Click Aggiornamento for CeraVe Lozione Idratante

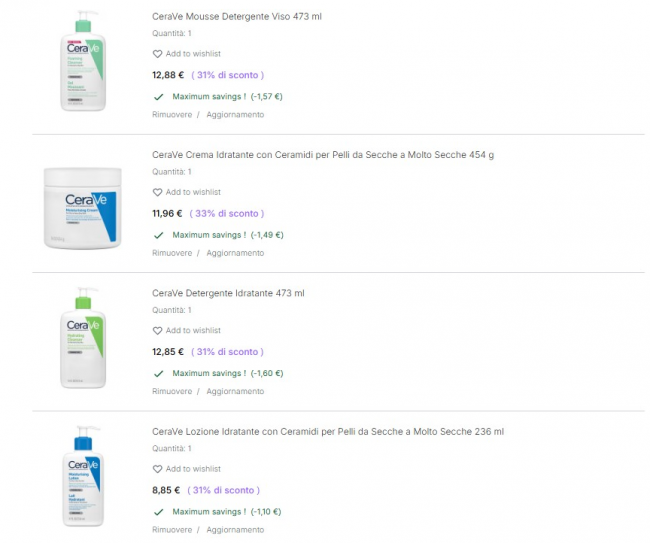(x=235, y=530)
